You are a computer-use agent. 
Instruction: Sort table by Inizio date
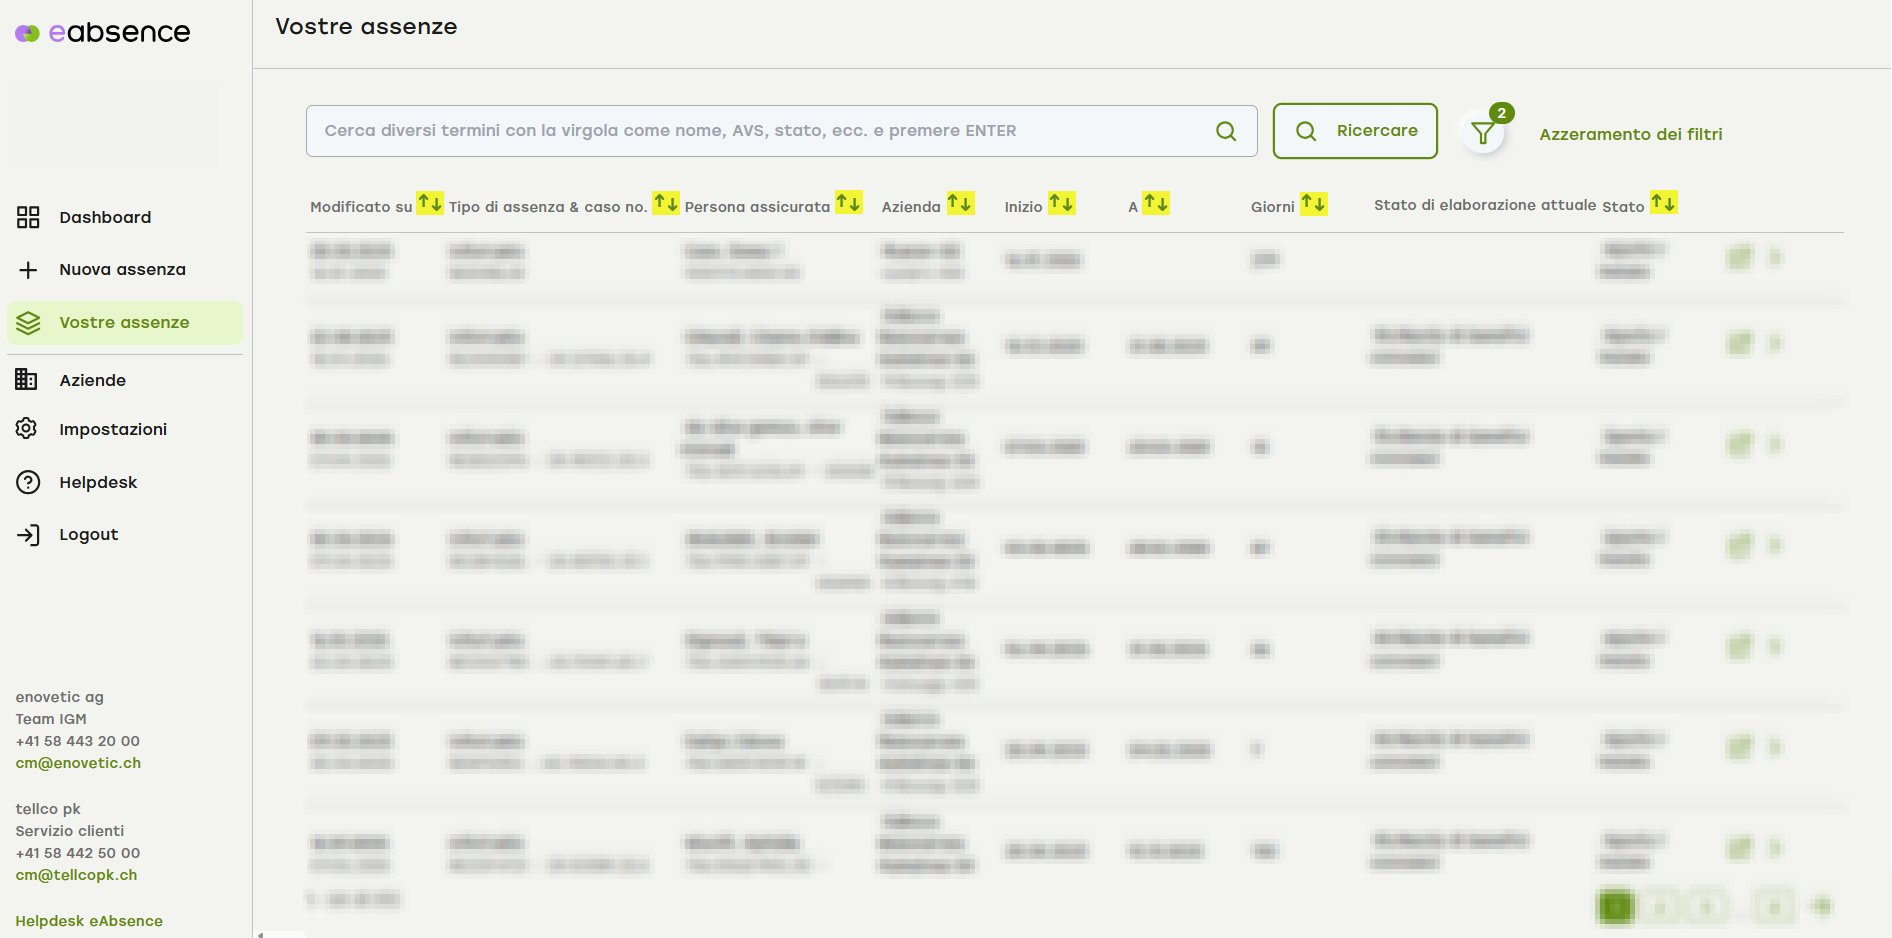(x=1061, y=204)
